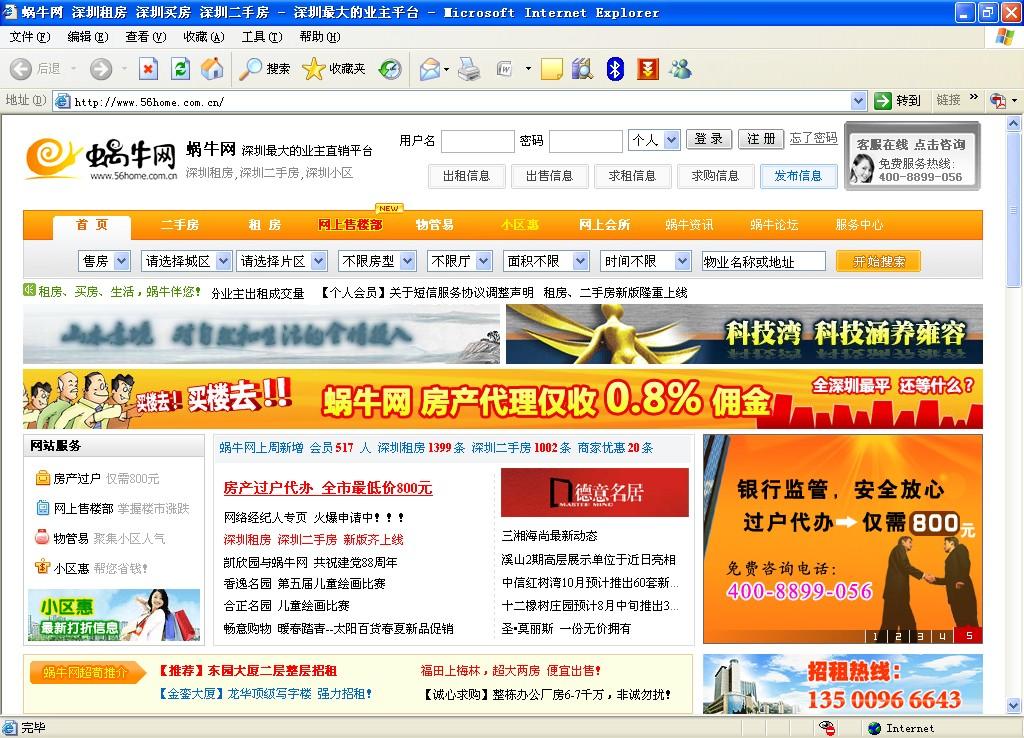Click the security icon in status bar
Screen dimensions: 1024x738
tap(827, 728)
